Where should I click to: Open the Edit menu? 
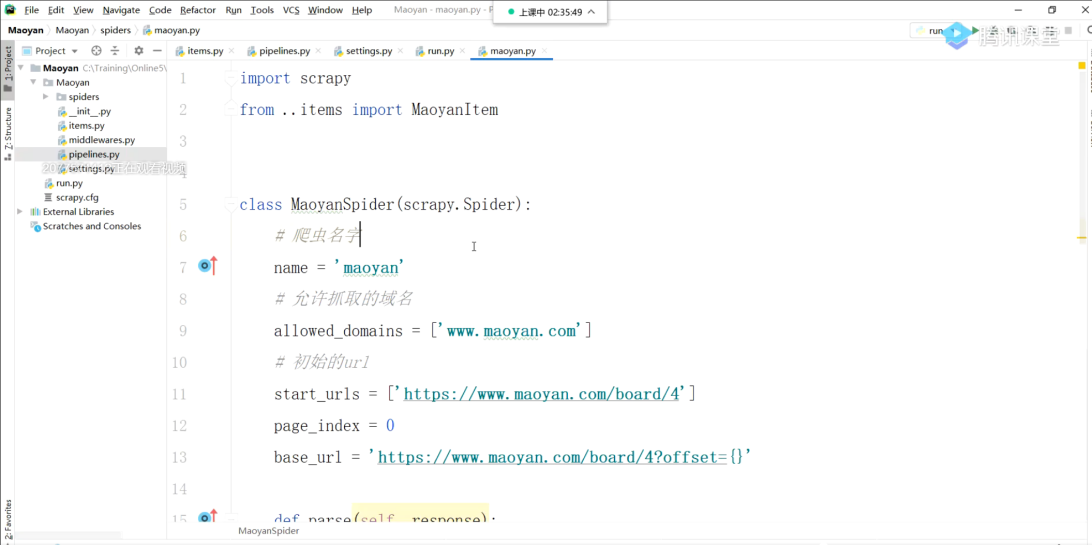56,10
